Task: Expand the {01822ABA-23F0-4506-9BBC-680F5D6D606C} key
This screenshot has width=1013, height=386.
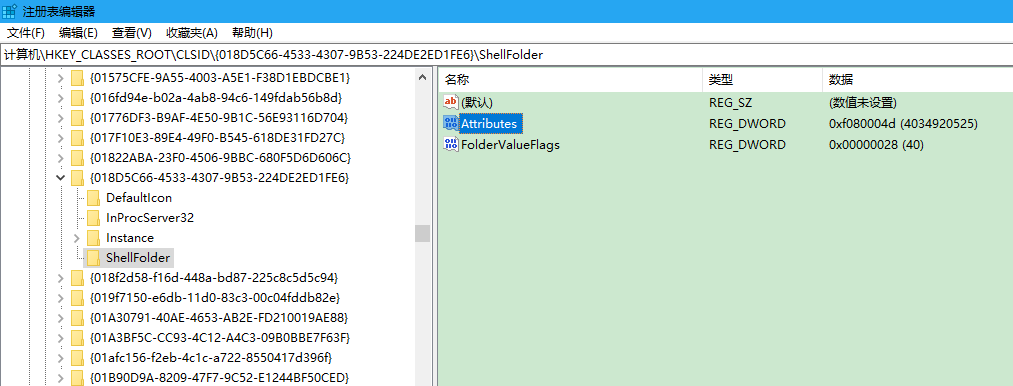Action: point(60,158)
